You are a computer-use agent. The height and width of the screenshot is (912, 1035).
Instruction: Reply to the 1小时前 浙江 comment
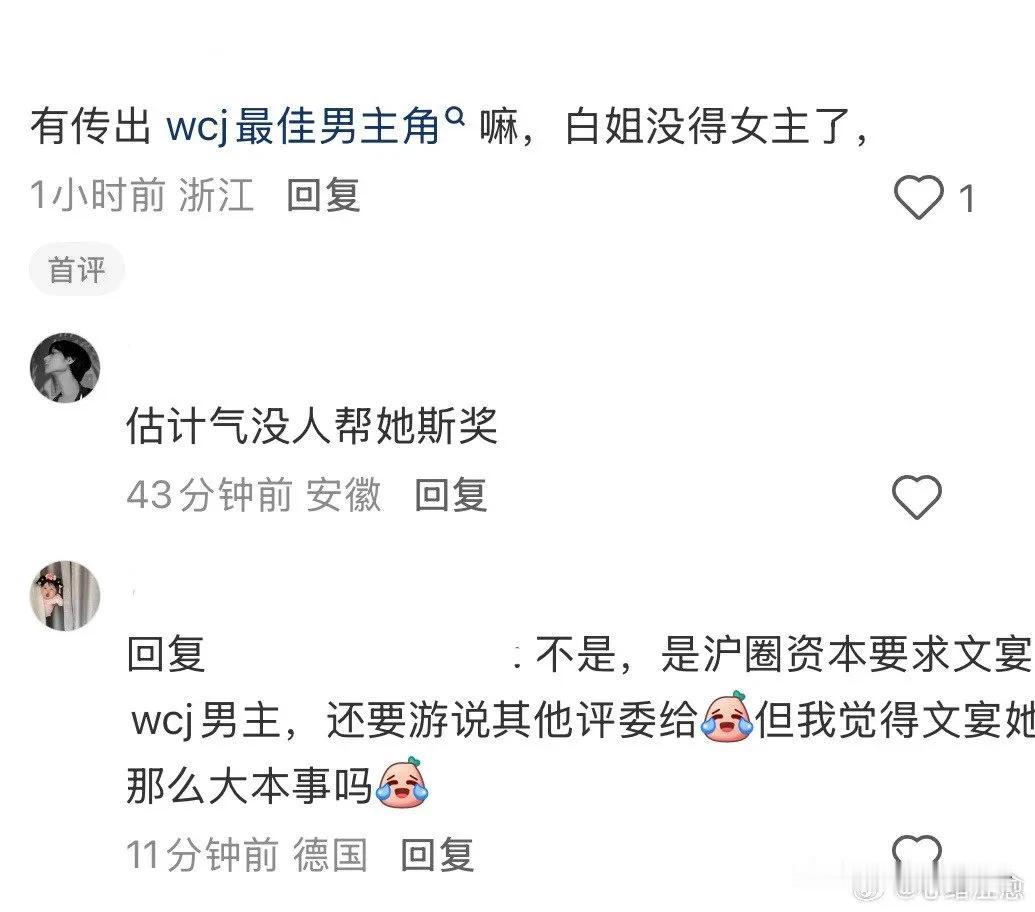tap(323, 196)
